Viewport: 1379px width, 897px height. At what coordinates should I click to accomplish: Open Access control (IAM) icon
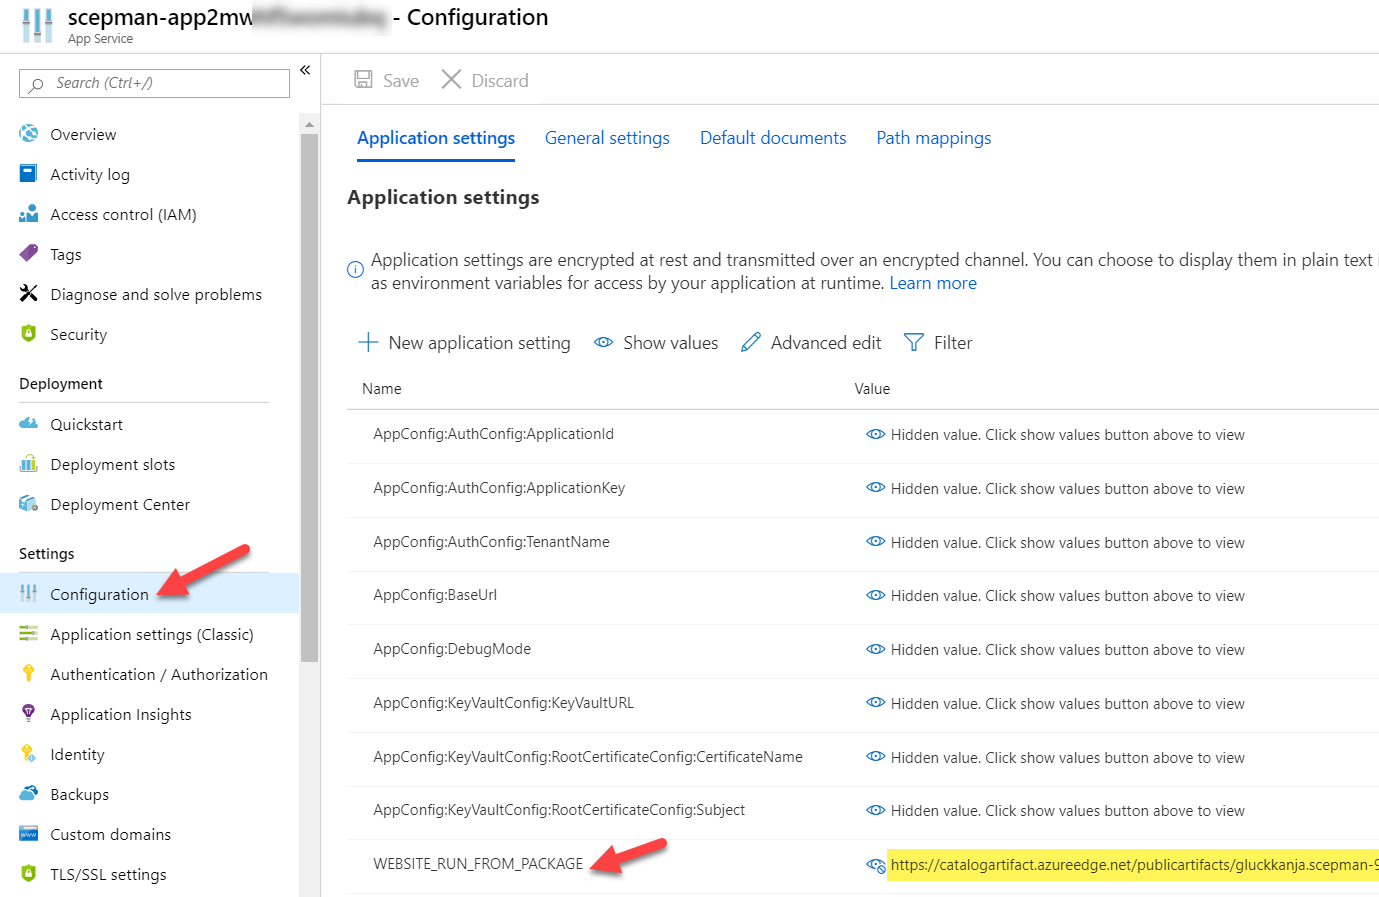coord(29,214)
